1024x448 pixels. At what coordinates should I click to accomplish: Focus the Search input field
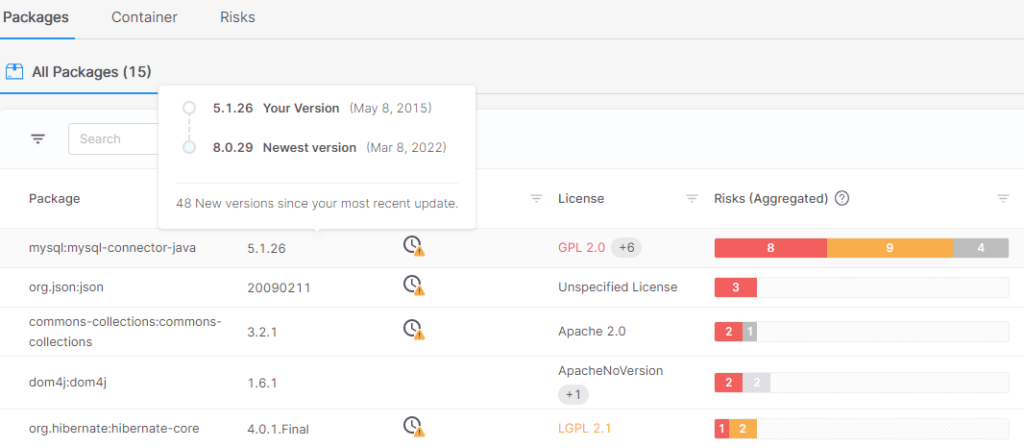tap(114, 138)
